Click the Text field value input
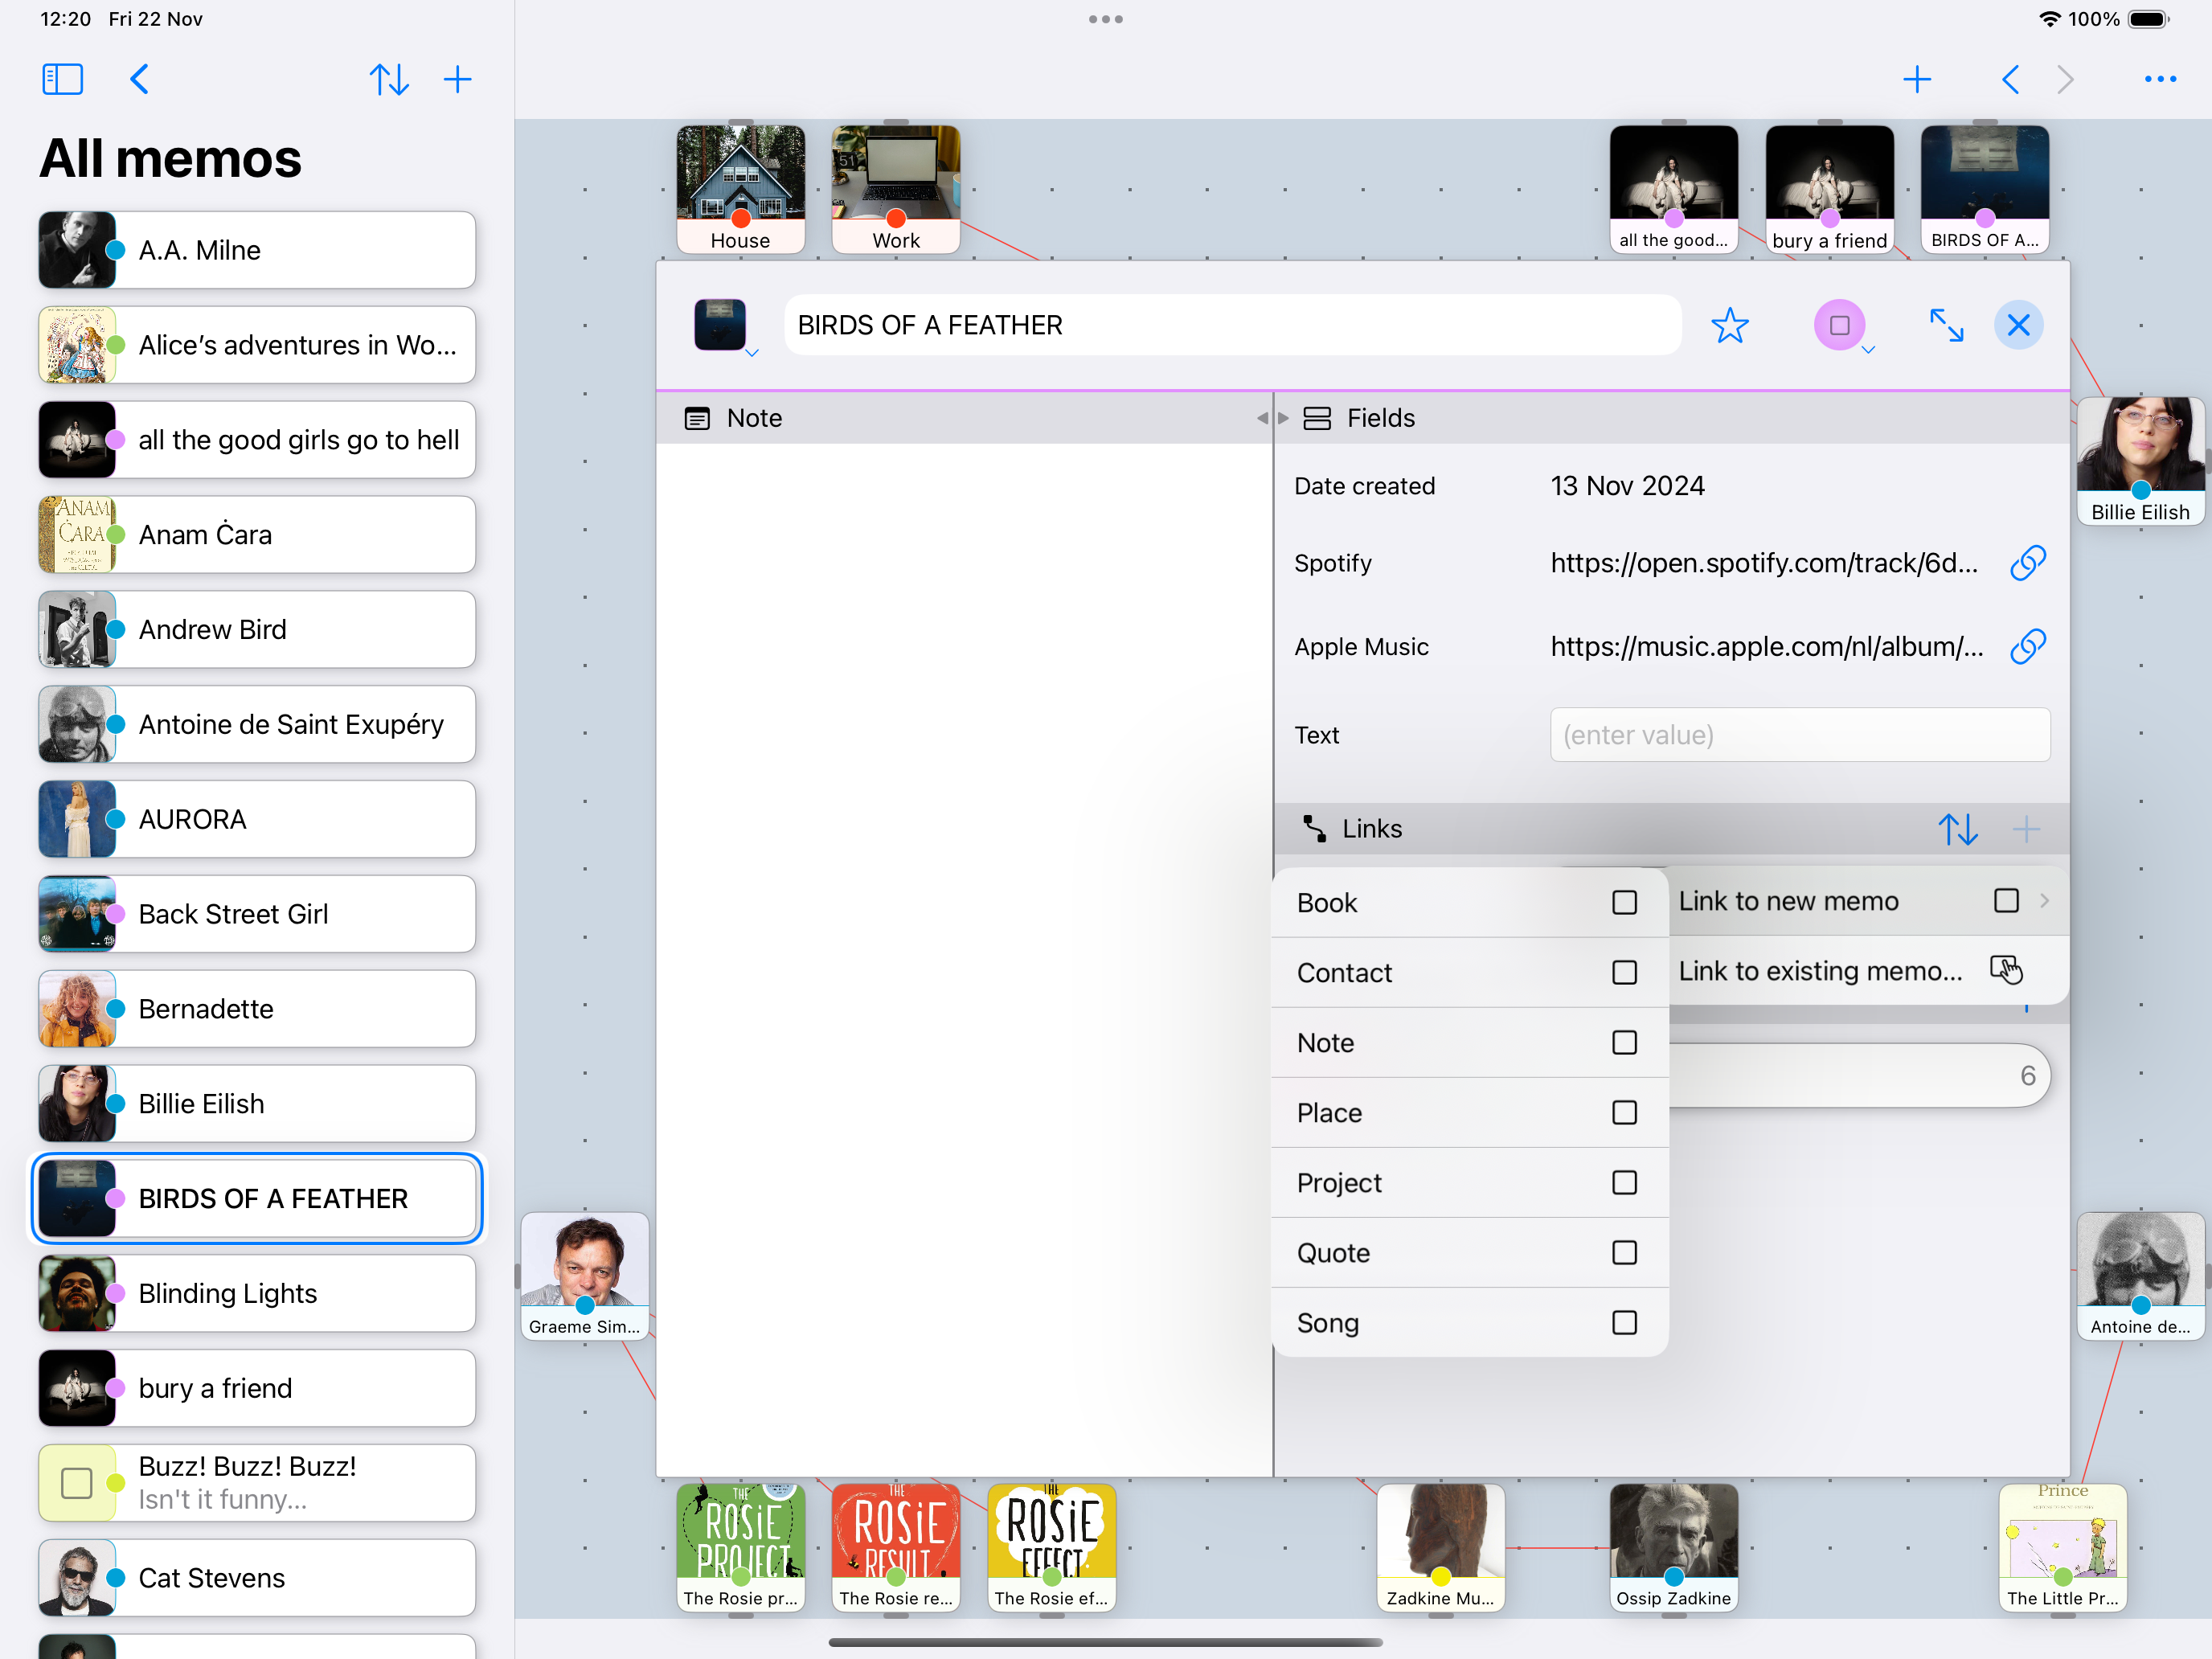Screen dimensions: 2212x1659 point(1798,735)
